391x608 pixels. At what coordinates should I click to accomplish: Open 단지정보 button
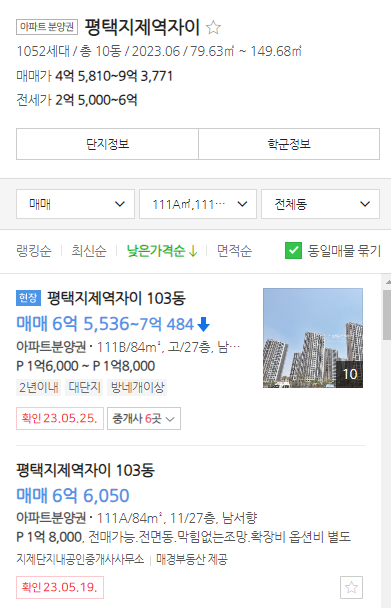click(107, 144)
